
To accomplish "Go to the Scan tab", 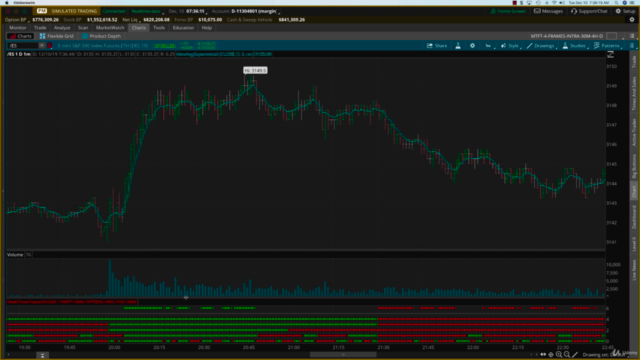I will click(x=83, y=28).
